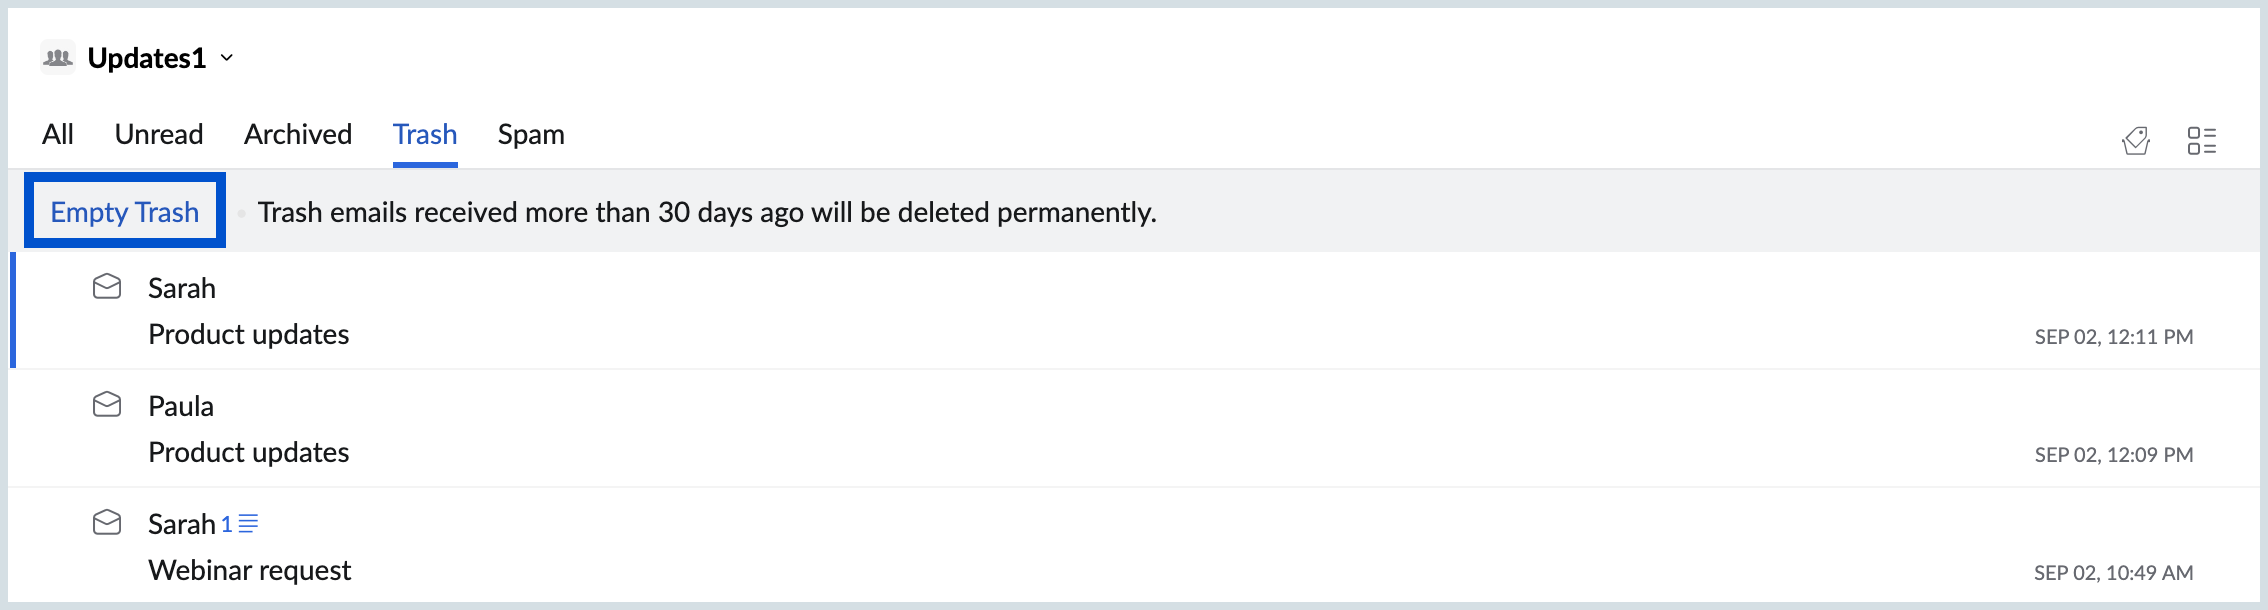Image resolution: width=2268 pixels, height=610 pixels.
Task: Click the SEP 02, 10:49 AM timestamp
Action: pyautogui.click(x=2113, y=573)
